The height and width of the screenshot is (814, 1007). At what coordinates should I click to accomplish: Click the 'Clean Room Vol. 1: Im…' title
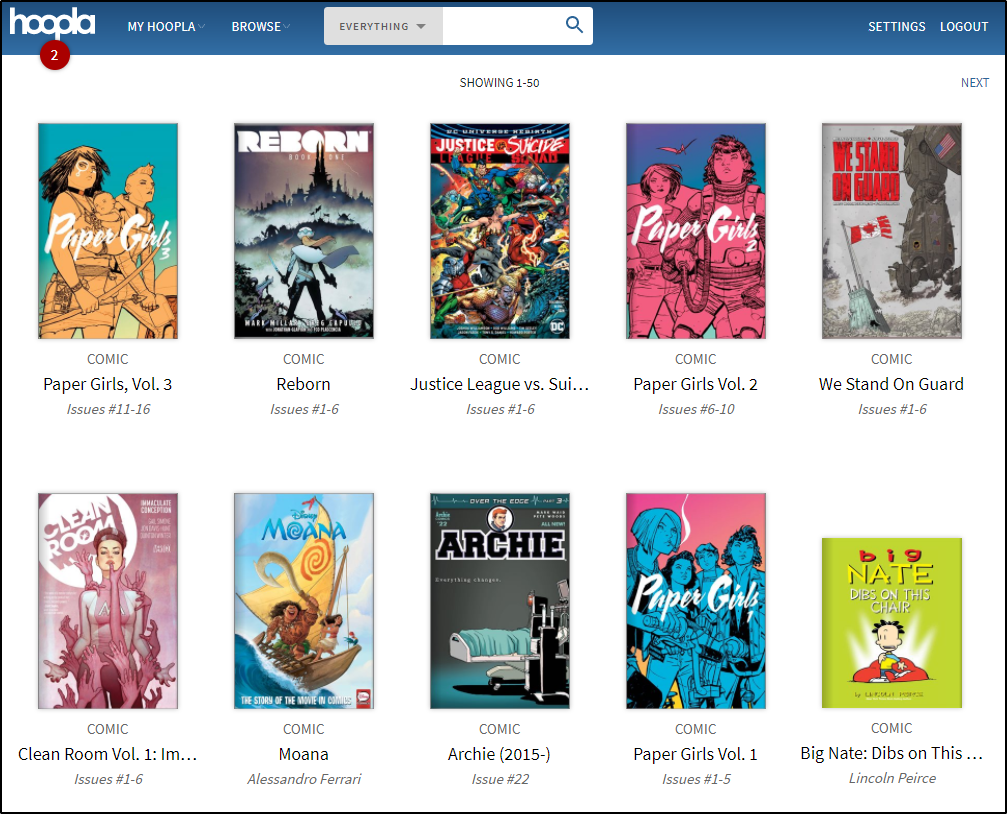(108, 754)
